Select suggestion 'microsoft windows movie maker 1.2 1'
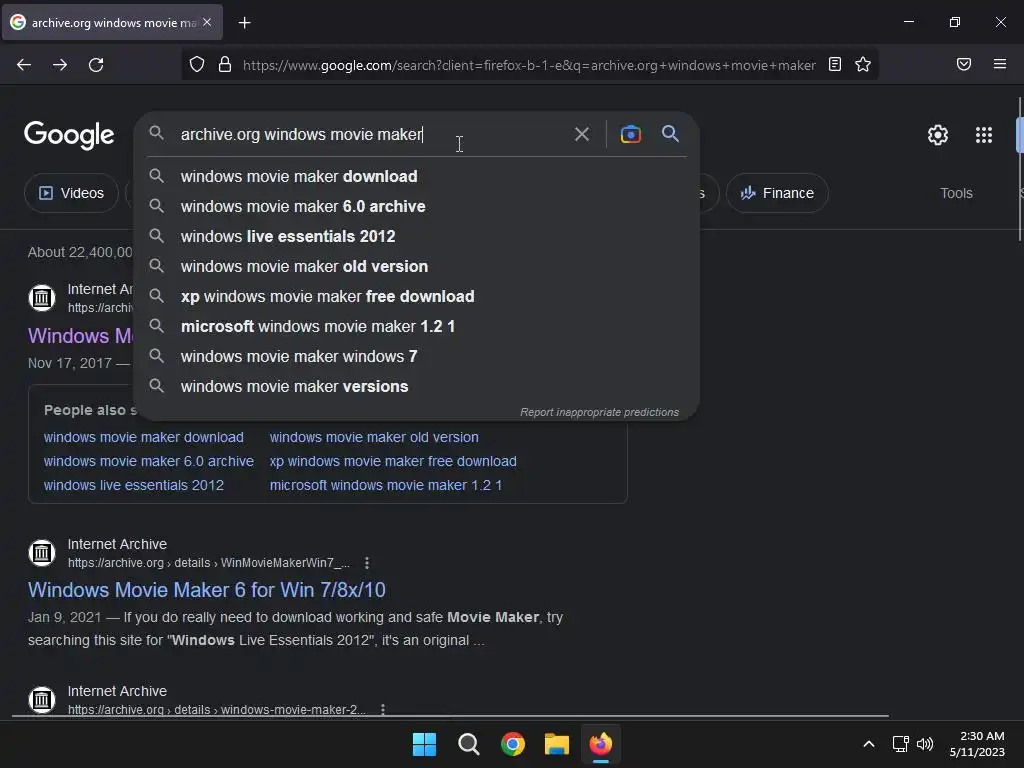 pyautogui.click(x=417, y=327)
